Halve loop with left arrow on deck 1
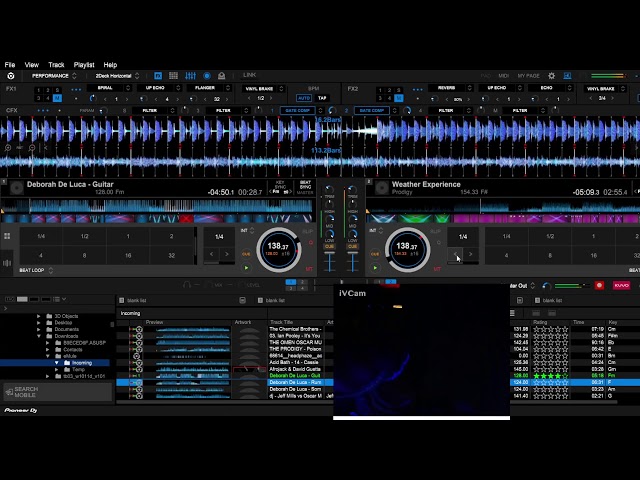The image size is (640, 480). click(211, 254)
